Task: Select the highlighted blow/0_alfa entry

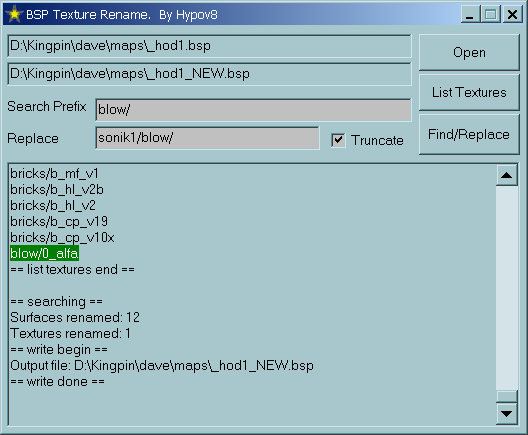Action: point(44,253)
